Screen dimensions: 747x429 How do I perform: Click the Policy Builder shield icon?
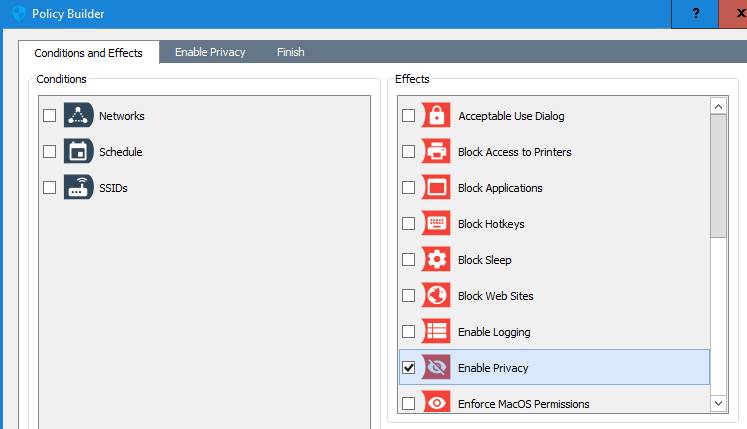18,13
